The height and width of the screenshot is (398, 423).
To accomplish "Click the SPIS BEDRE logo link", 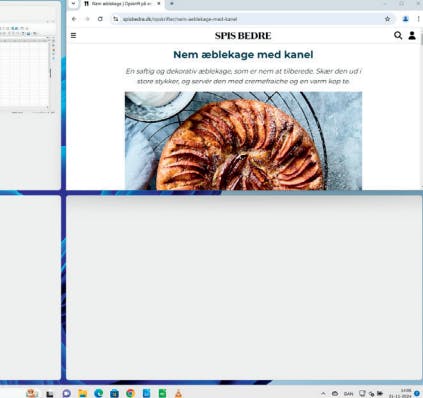I will tap(243, 36).
